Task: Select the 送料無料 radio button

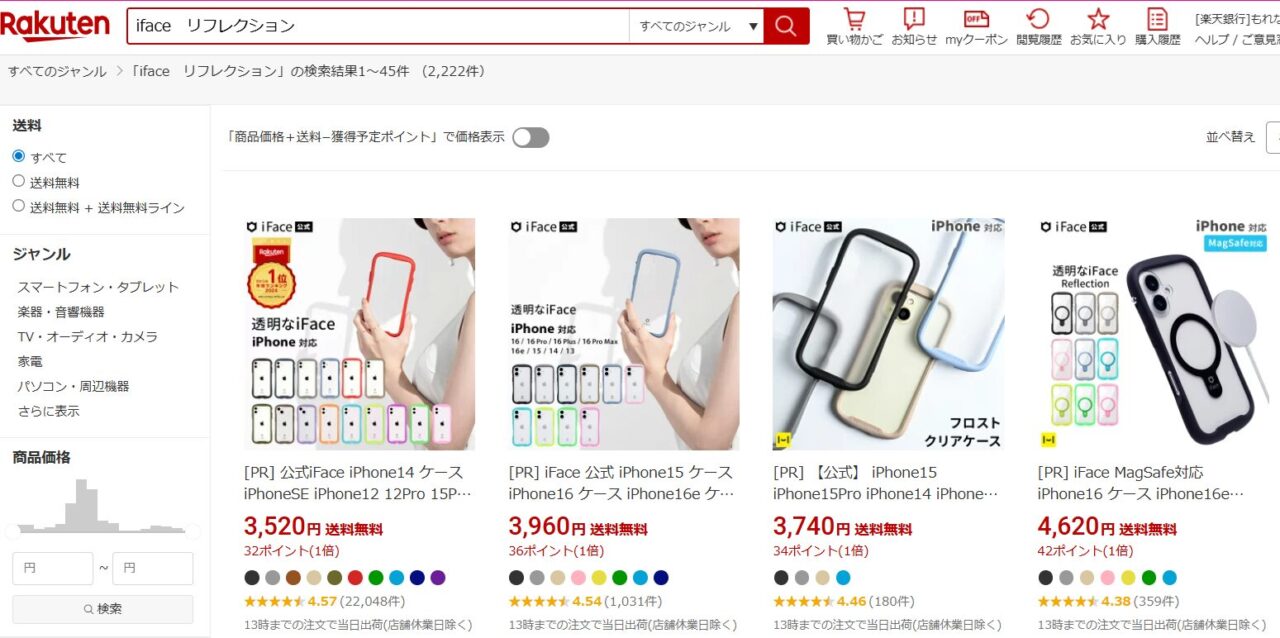Action: [18, 181]
